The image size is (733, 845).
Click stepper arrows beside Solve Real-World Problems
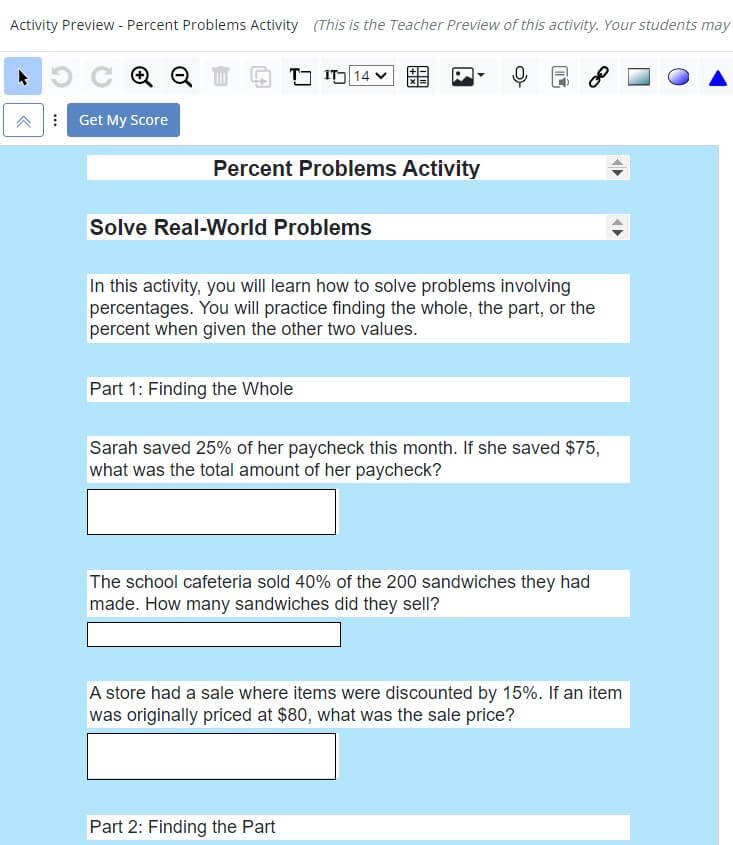click(x=617, y=227)
